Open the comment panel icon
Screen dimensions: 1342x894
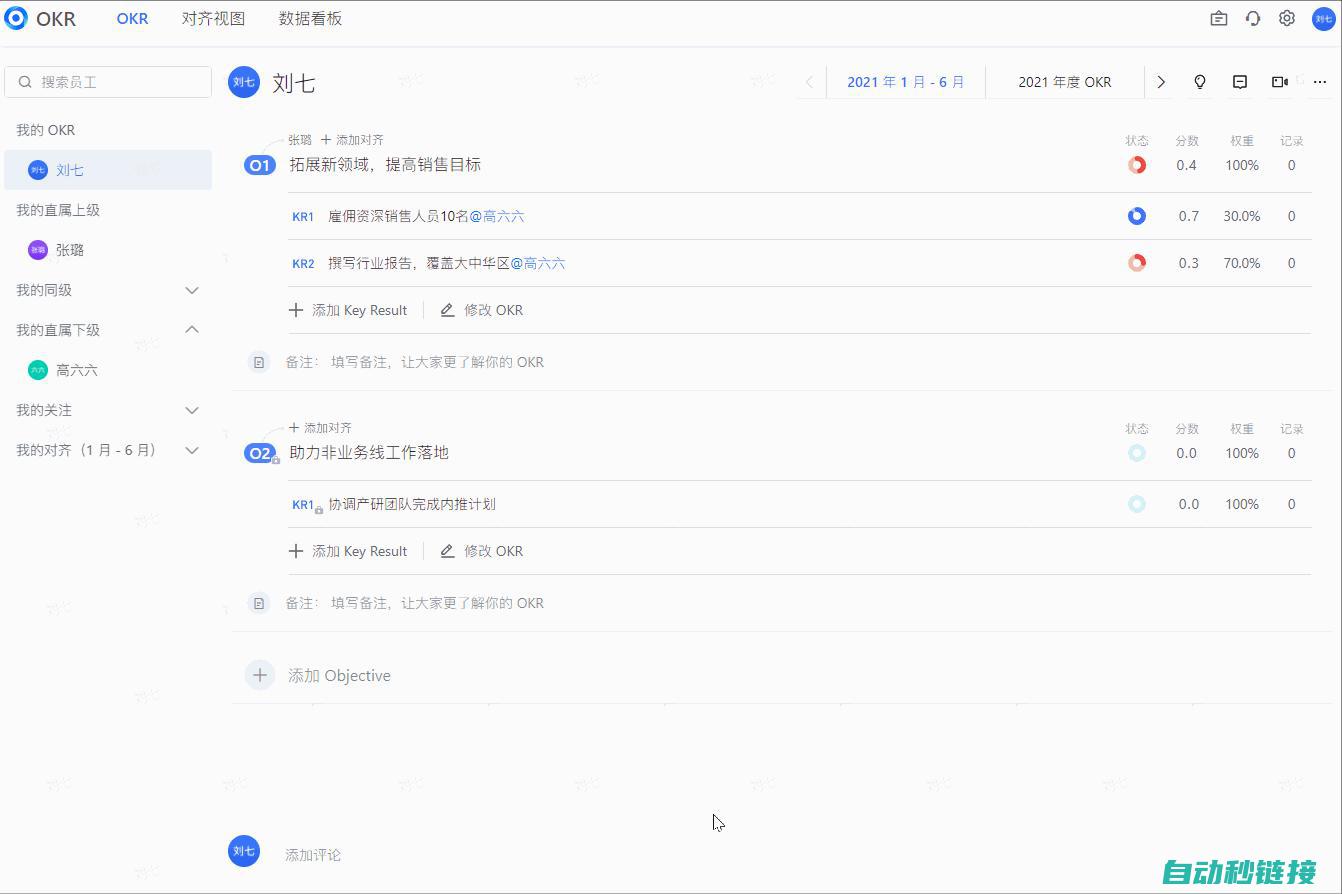(x=1240, y=82)
